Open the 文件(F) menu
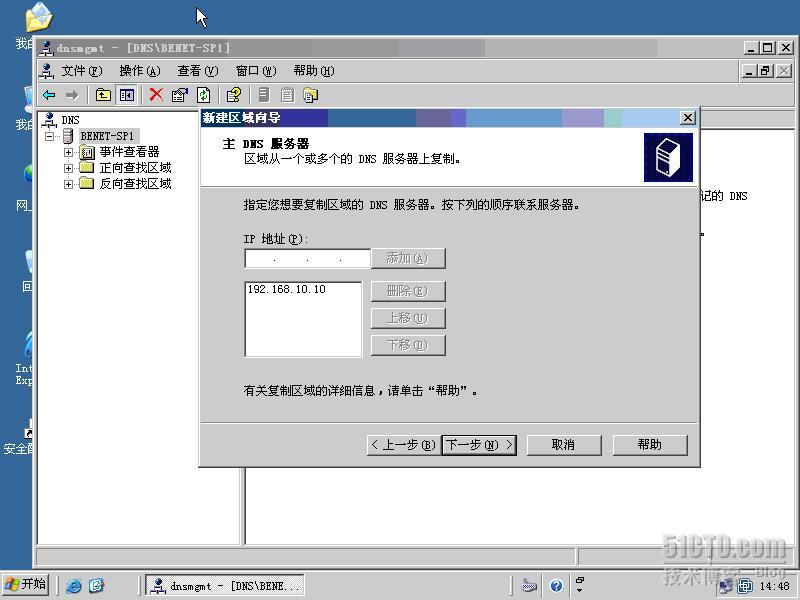 tap(82, 71)
